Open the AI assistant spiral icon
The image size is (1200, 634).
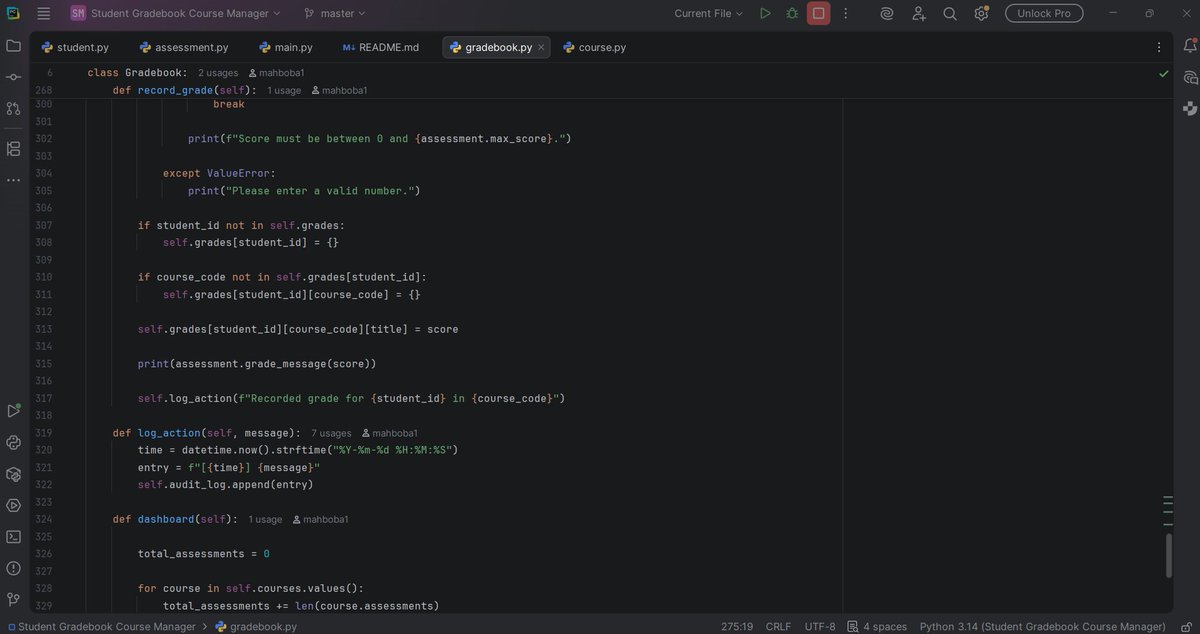coord(887,13)
